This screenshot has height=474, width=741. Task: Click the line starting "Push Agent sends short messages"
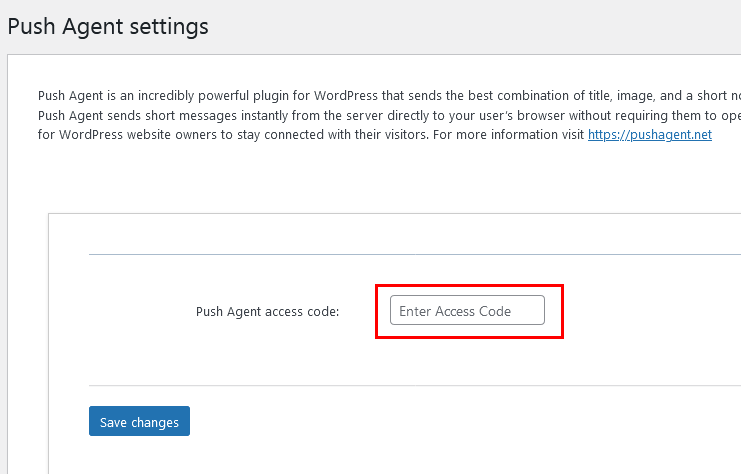click(x=389, y=115)
